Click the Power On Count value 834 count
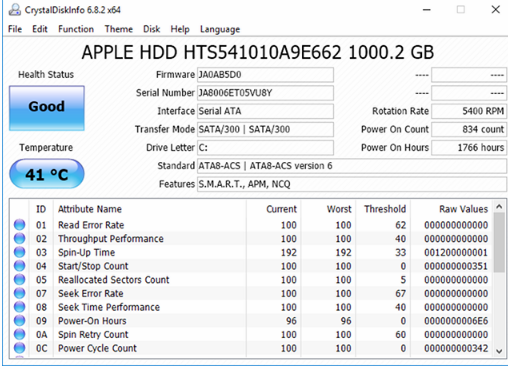 tap(469, 129)
